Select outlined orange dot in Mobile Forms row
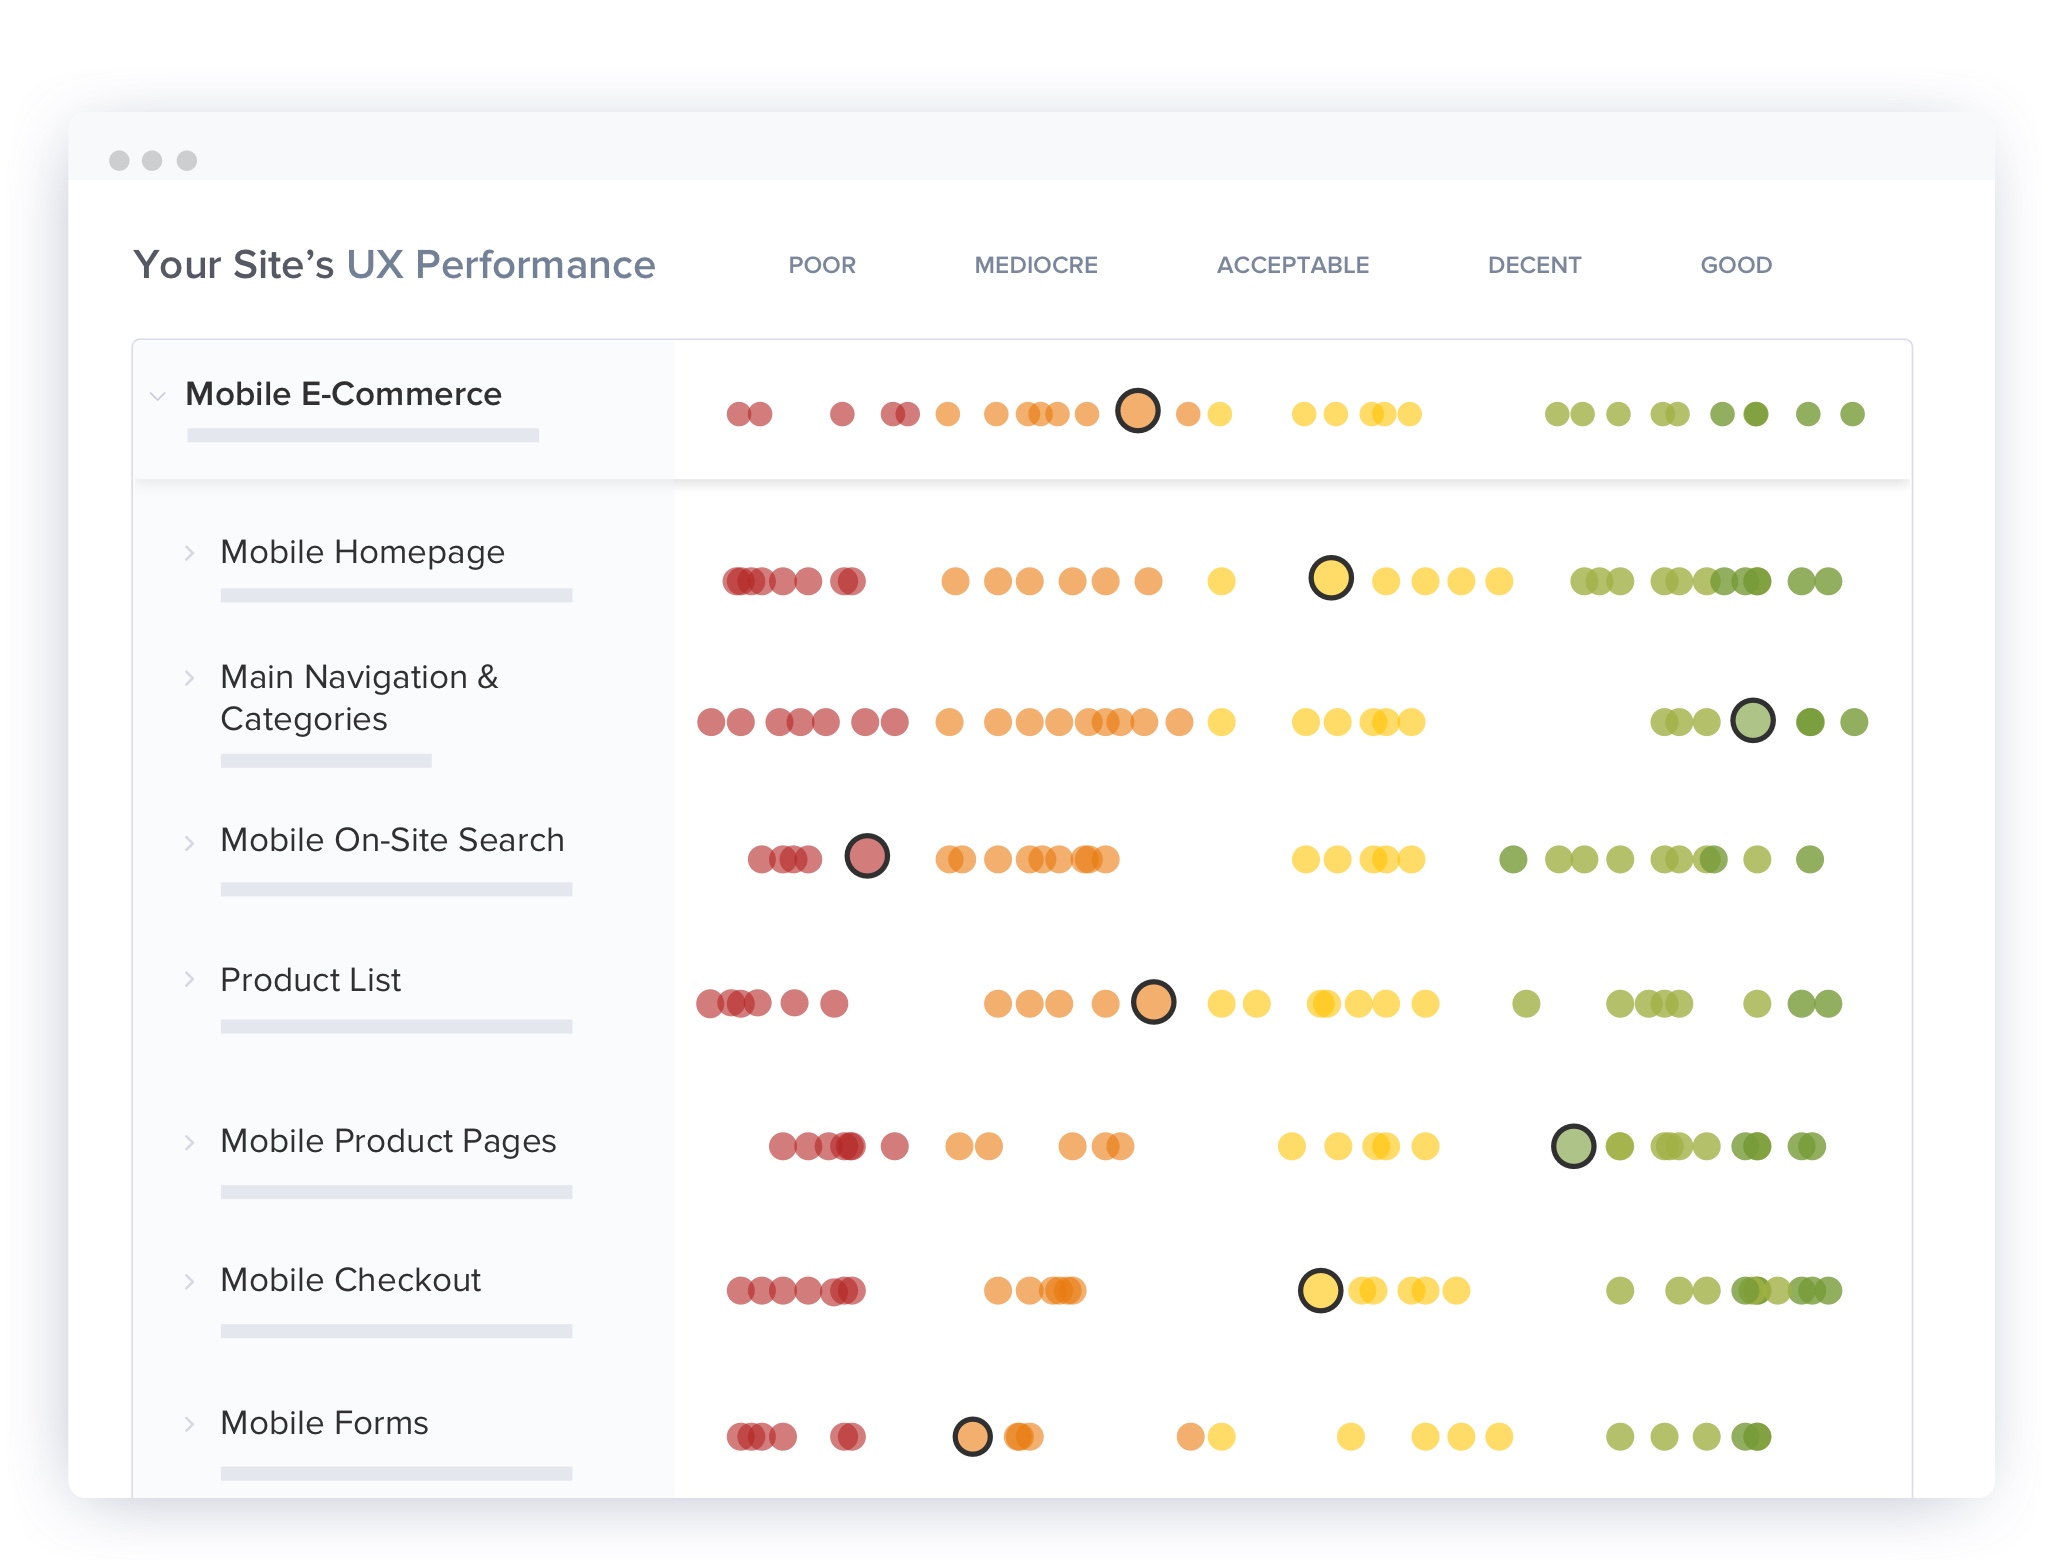Viewport: 2060px width, 1560px height. (971, 1437)
